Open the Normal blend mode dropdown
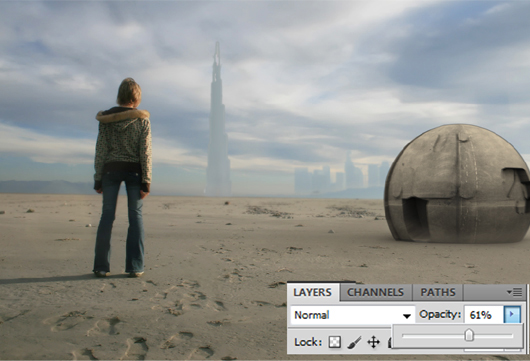Viewport: 530px width, 361px height. (353, 315)
